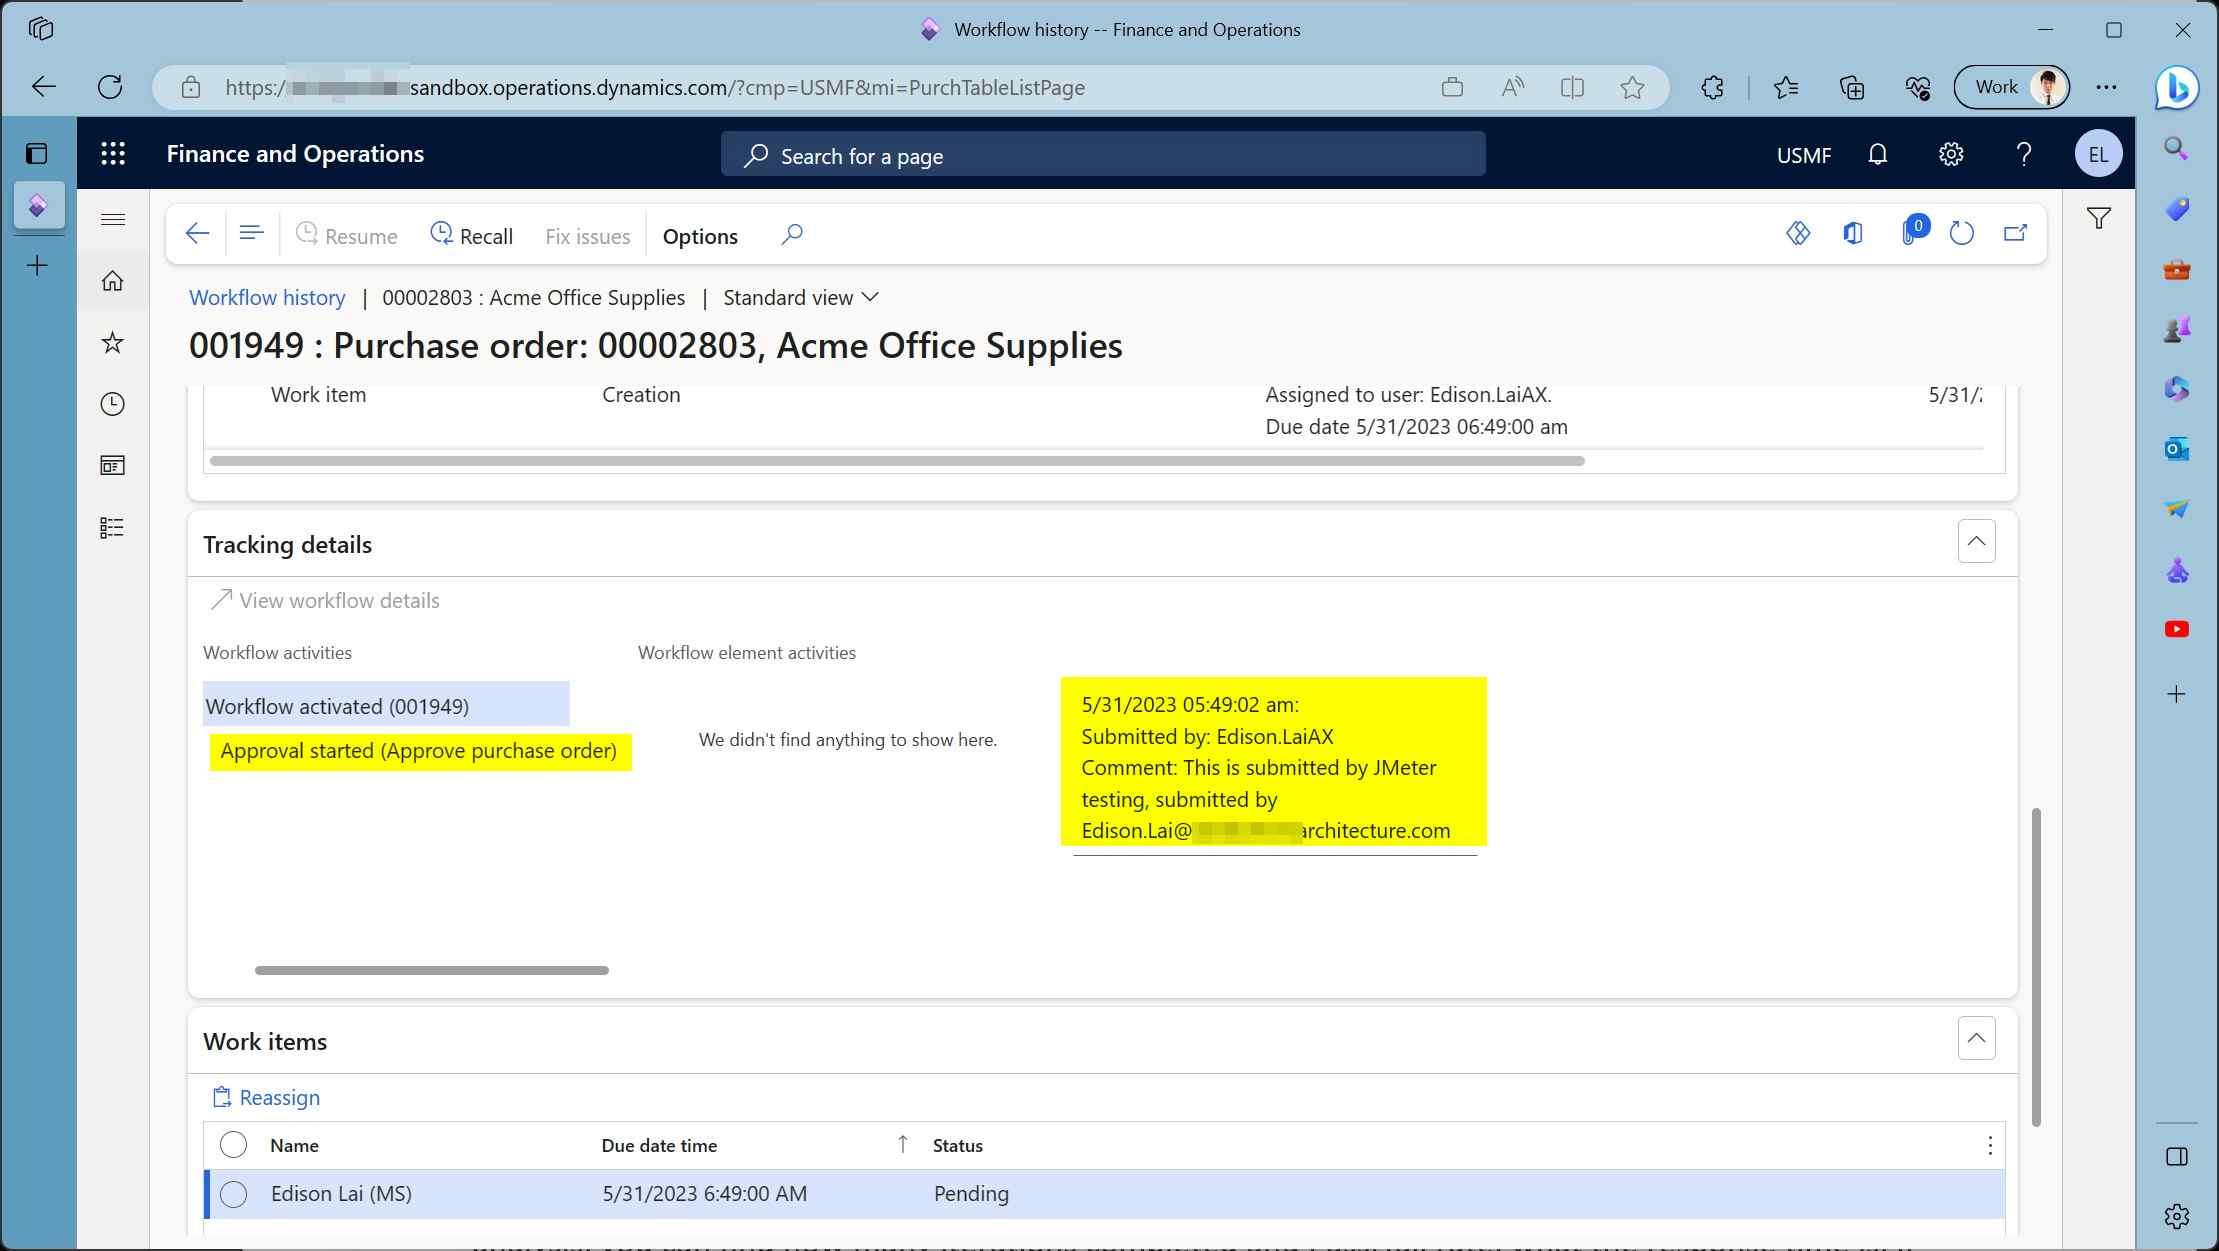Open the Settings gear in header

pyautogui.click(x=1951, y=154)
